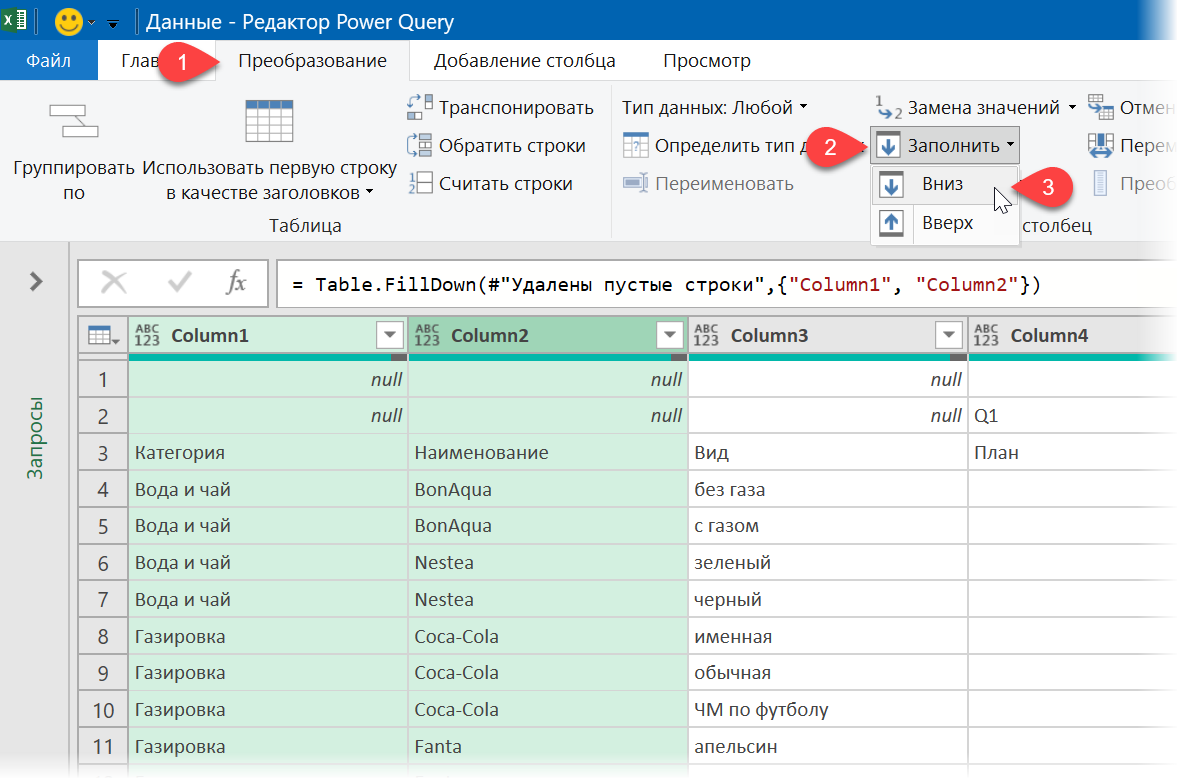This screenshot has height=779, width=1178.
Task: Click the Переименовать icon
Action: click(636, 183)
